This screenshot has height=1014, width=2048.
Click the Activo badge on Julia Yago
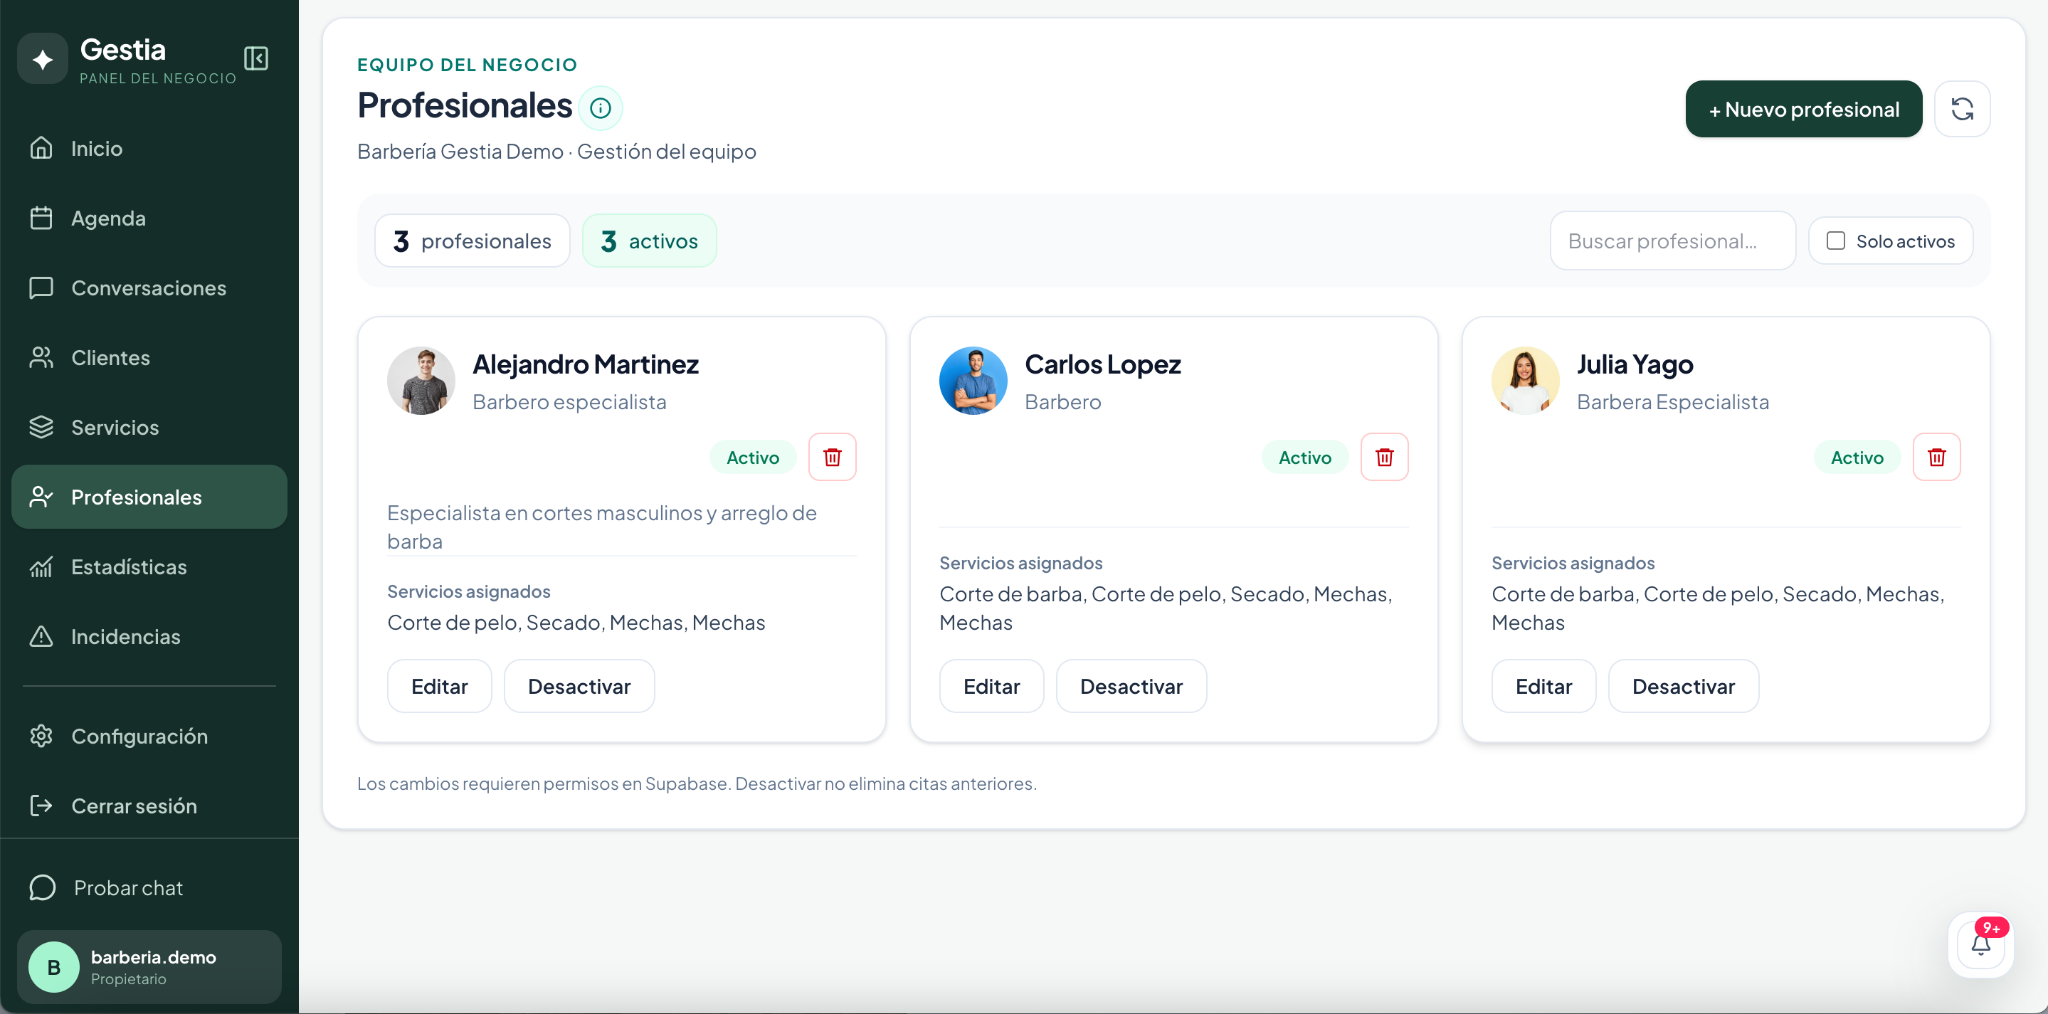[1856, 457]
